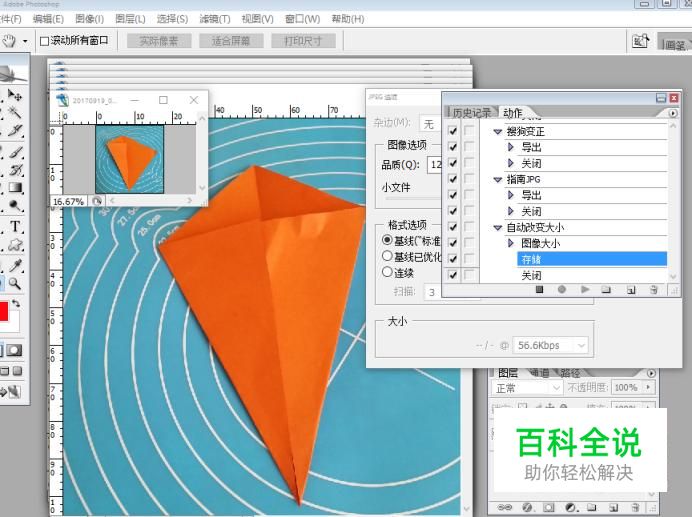Create new fill or adjustment layer
This screenshot has width=692, height=517.
(571, 507)
